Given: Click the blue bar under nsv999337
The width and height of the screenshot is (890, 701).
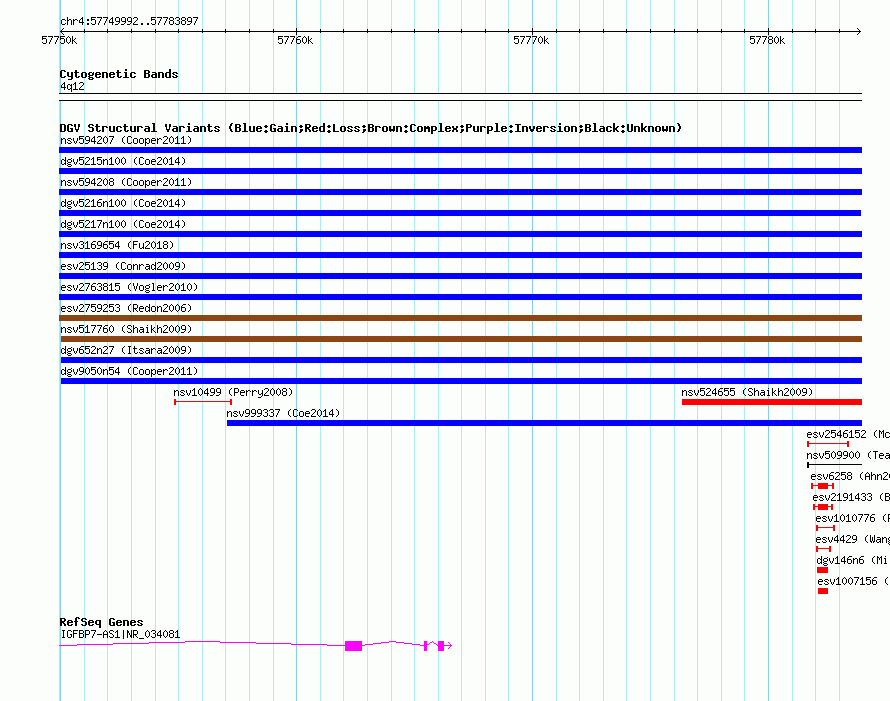Looking at the screenshot, I should click(544, 423).
